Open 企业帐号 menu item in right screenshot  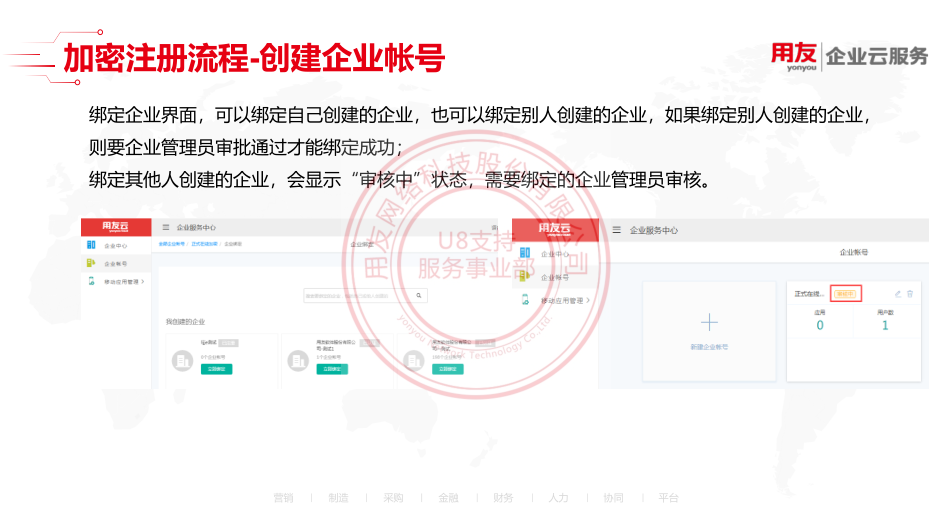pos(555,277)
